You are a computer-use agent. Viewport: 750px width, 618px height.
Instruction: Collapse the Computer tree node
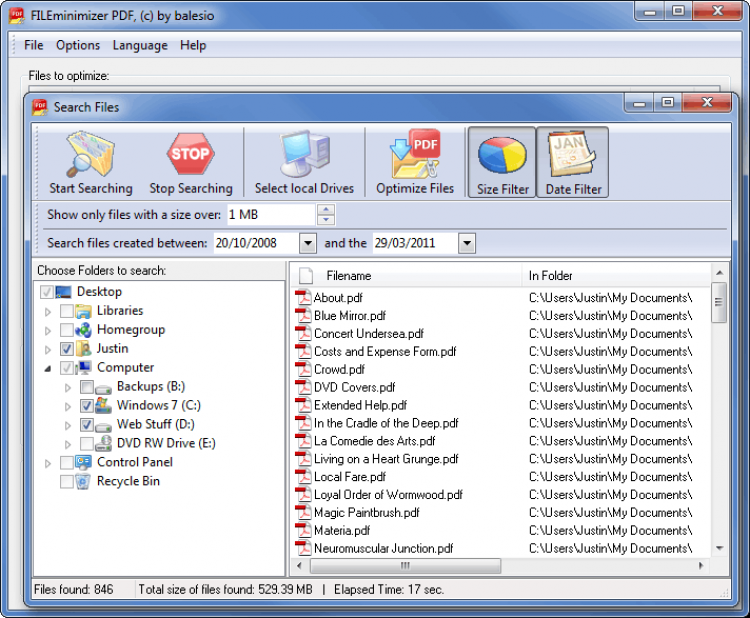click(x=48, y=369)
